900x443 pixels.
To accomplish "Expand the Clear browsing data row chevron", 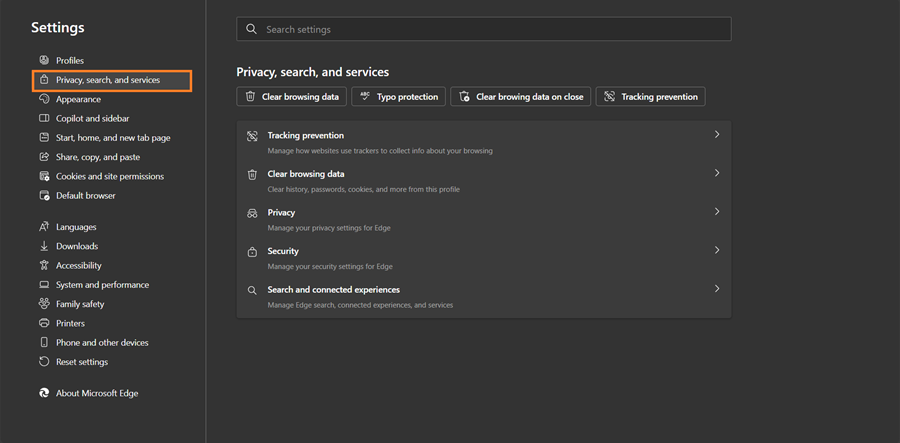I will point(716,173).
